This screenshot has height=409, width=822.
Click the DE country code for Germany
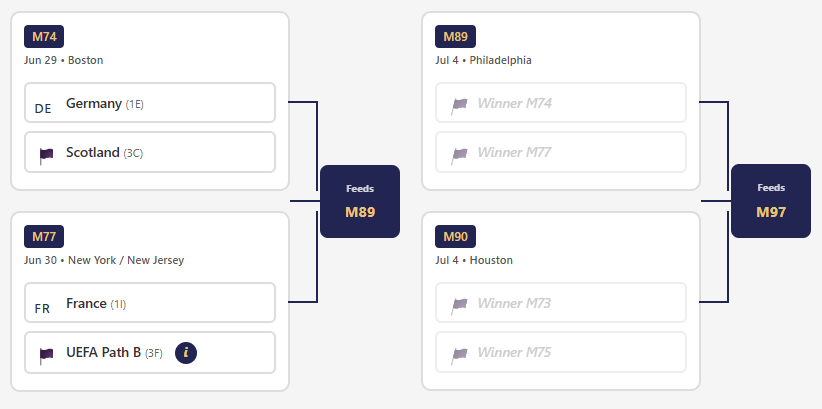(43, 109)
